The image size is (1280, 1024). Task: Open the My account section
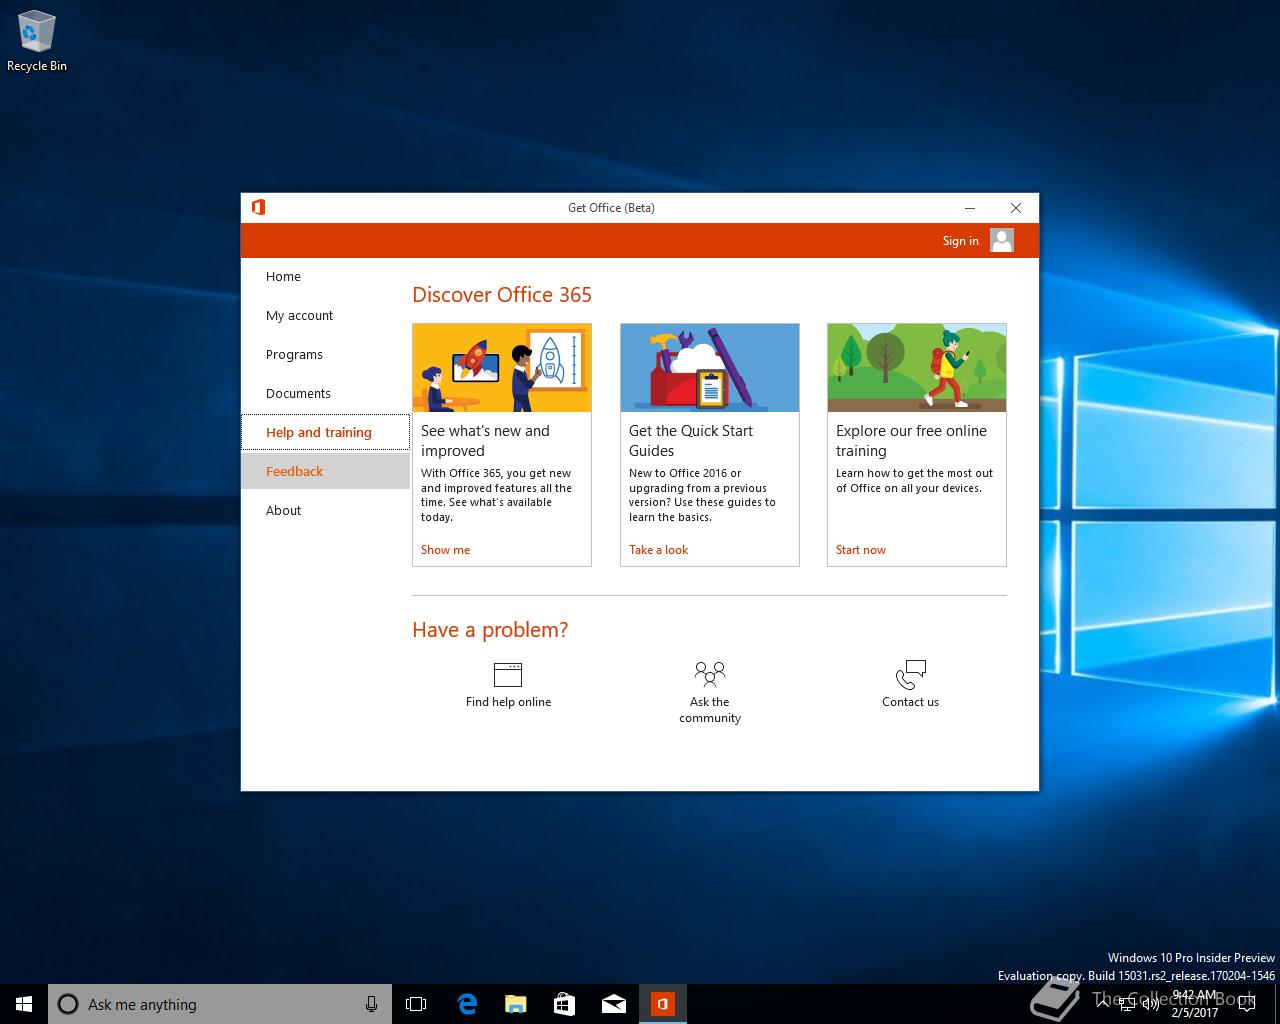325,316
